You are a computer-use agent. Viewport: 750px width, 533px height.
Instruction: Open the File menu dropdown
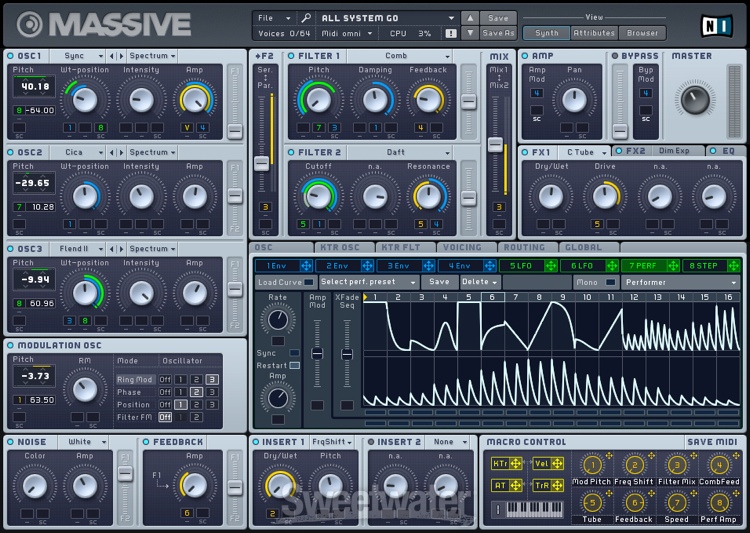[274, 18]
